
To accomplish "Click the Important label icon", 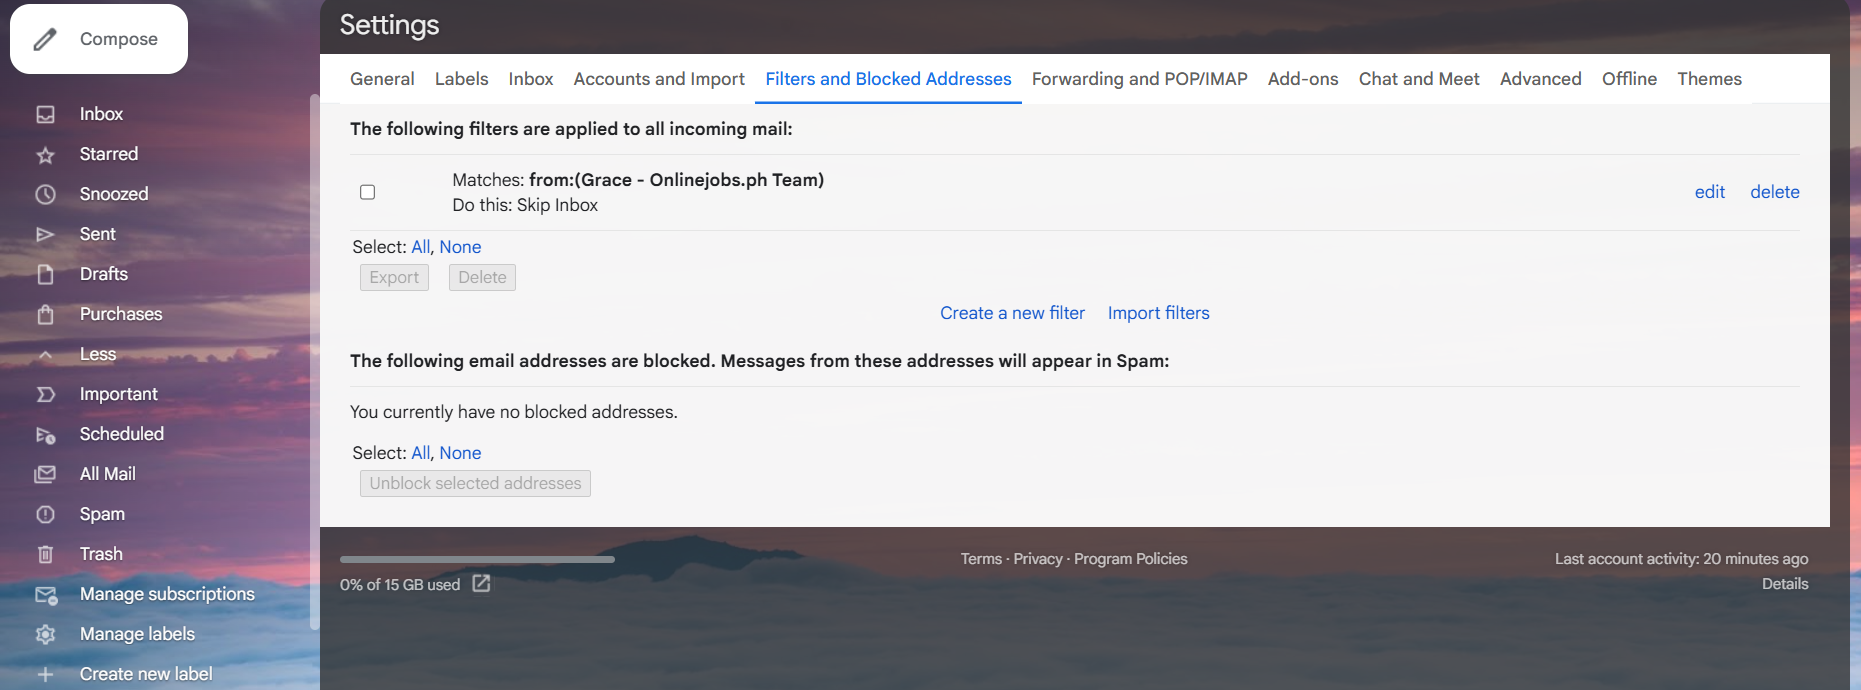I will click(x=45, y=394).
